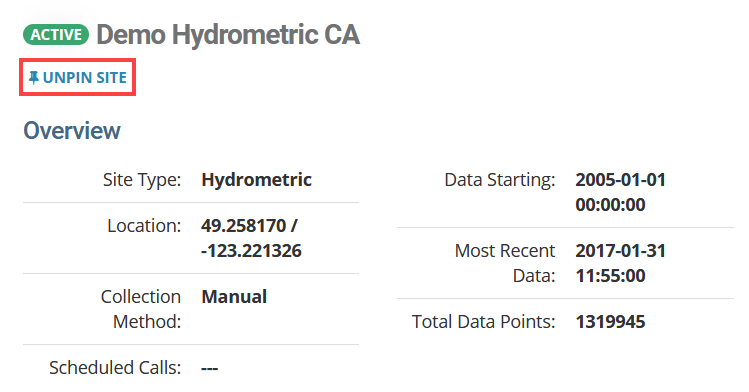Click the Location label
This screenshot has width=749, height=392.
point(144,226)
